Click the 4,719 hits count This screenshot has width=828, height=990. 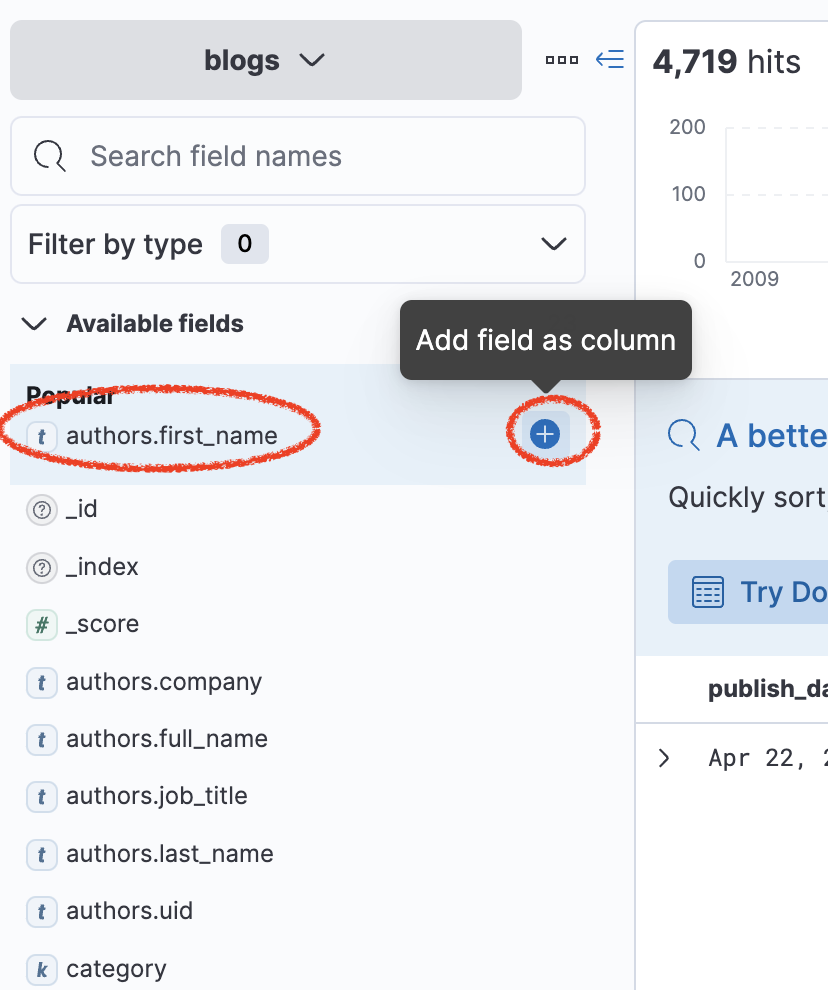(x=726, y=62)
